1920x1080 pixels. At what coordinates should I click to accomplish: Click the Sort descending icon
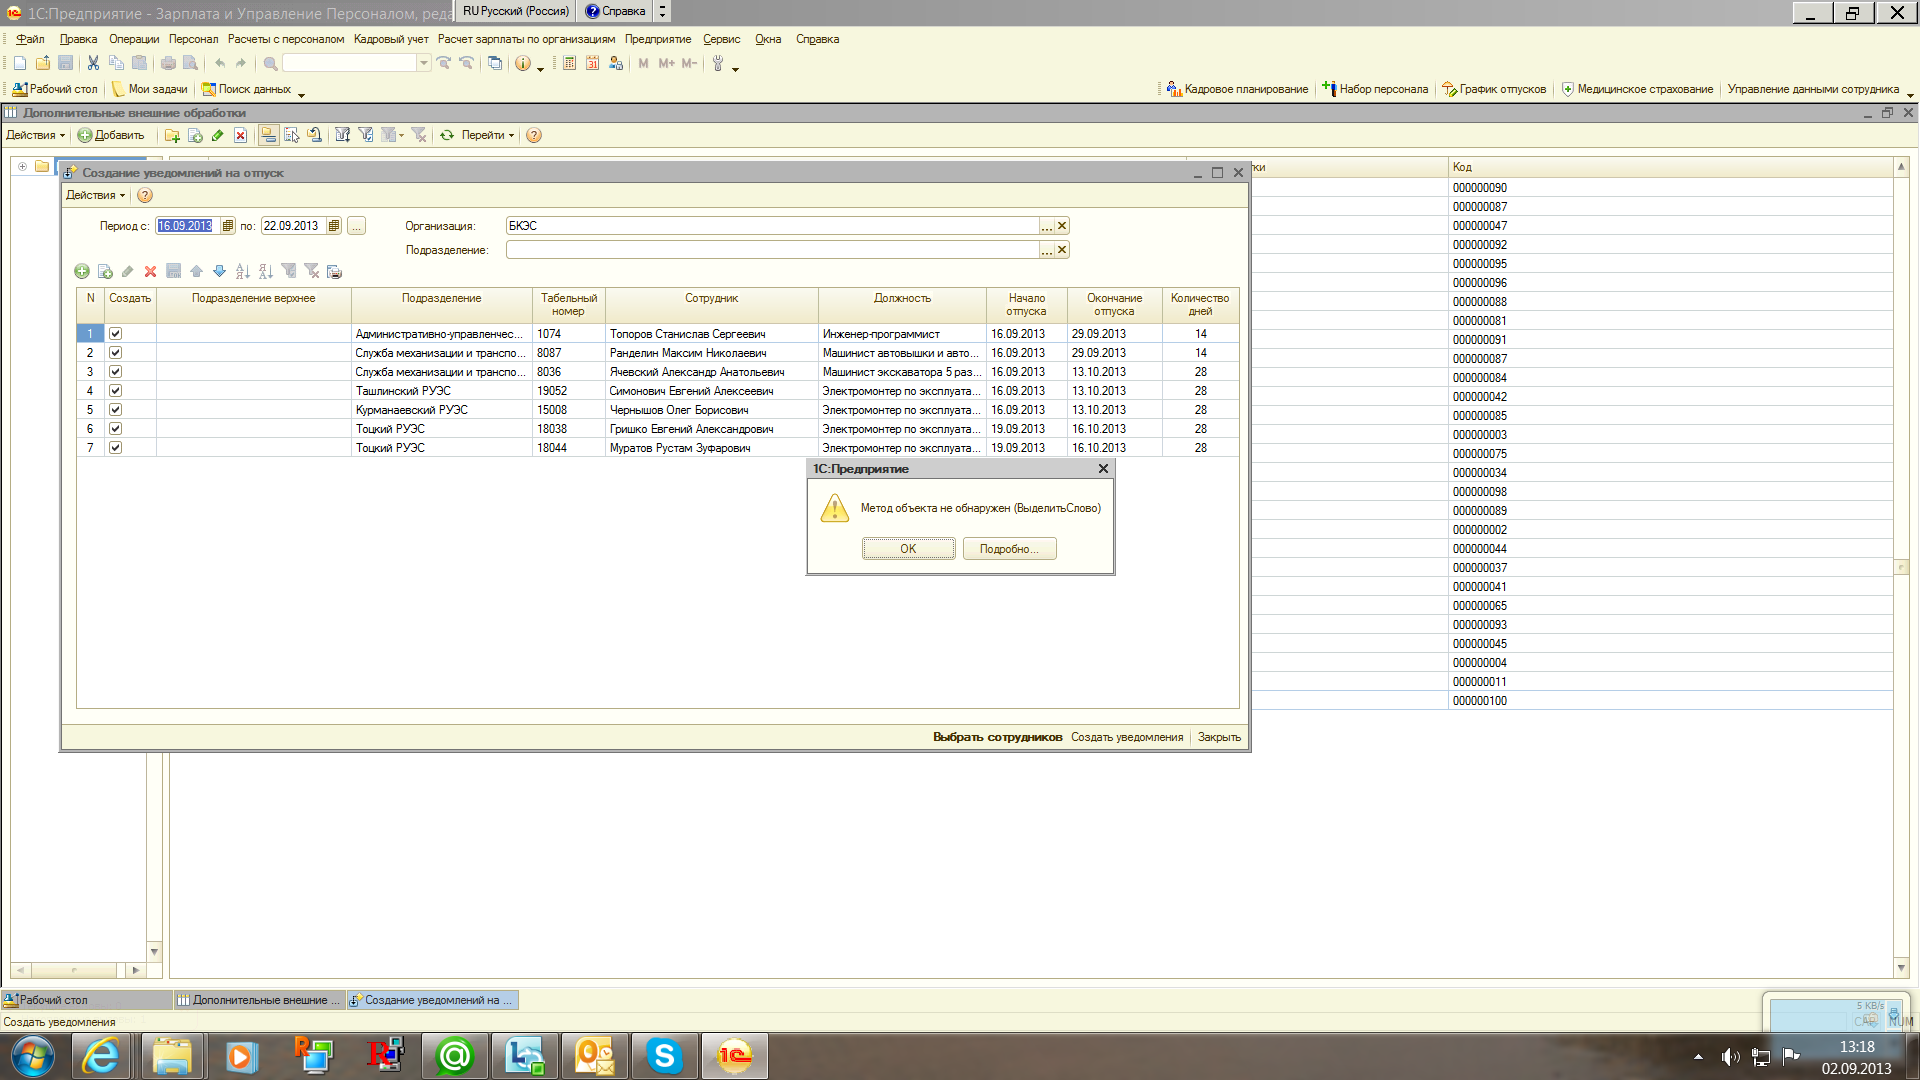(265, 271)
